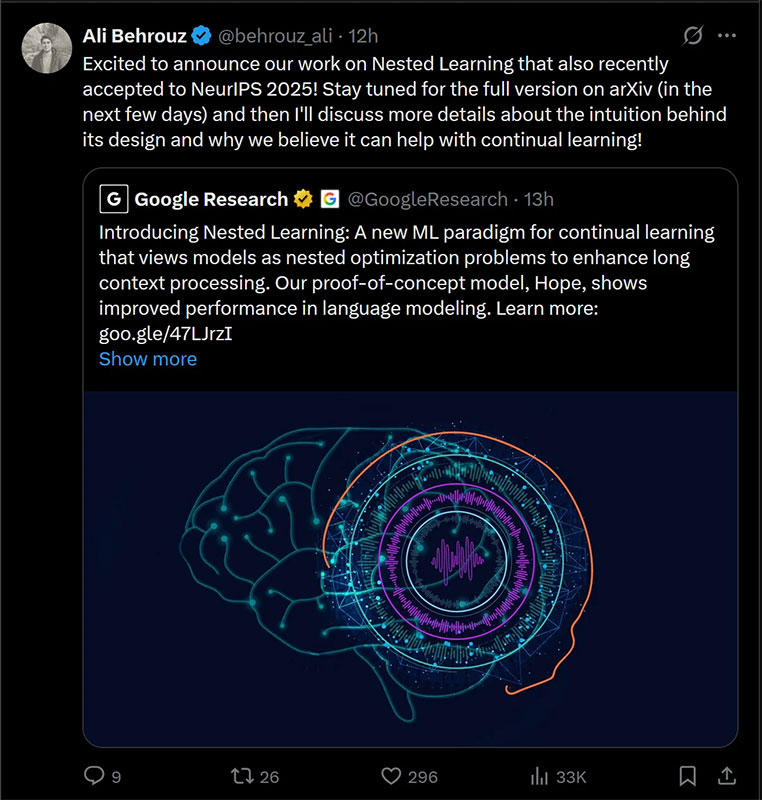This screenshot has width=762, height=800.
Task: Click the Google affiliation logo next to the badge
Action: click(330, 198)
